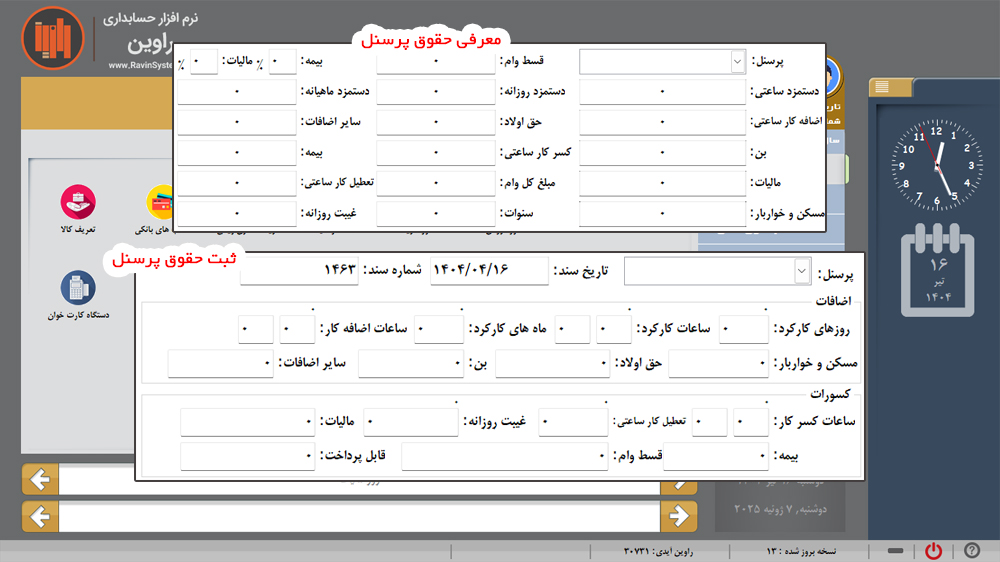Click the left arrow on upper ticker bar
Viewport: 1000px width, 562px height.
click(x=40, y=480)
